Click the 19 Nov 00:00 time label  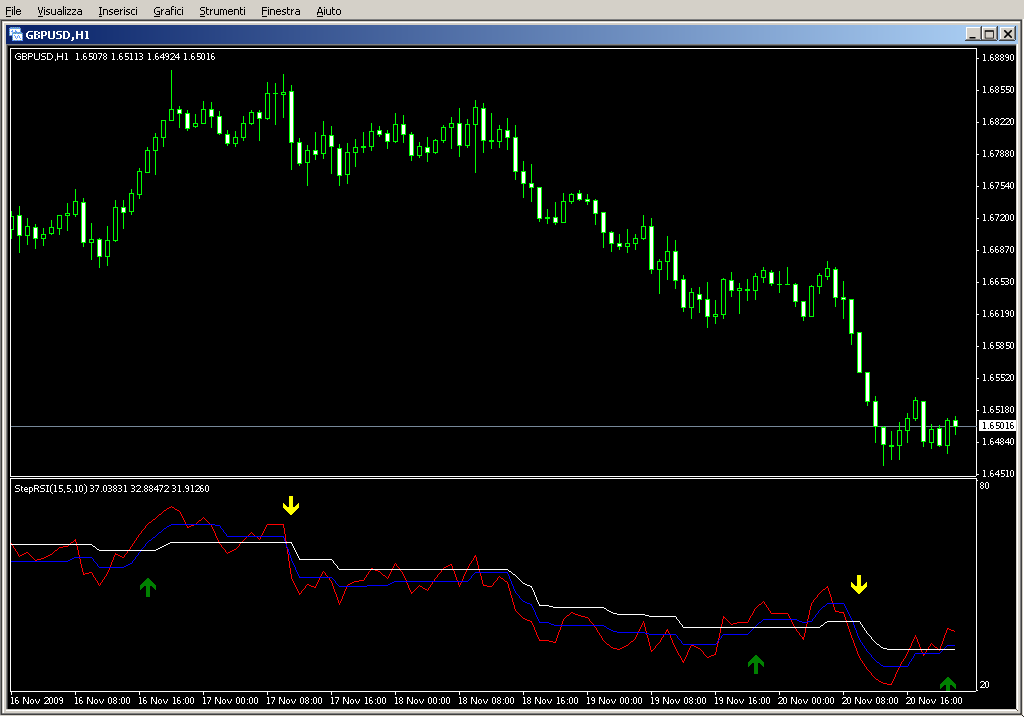[614, 701]
